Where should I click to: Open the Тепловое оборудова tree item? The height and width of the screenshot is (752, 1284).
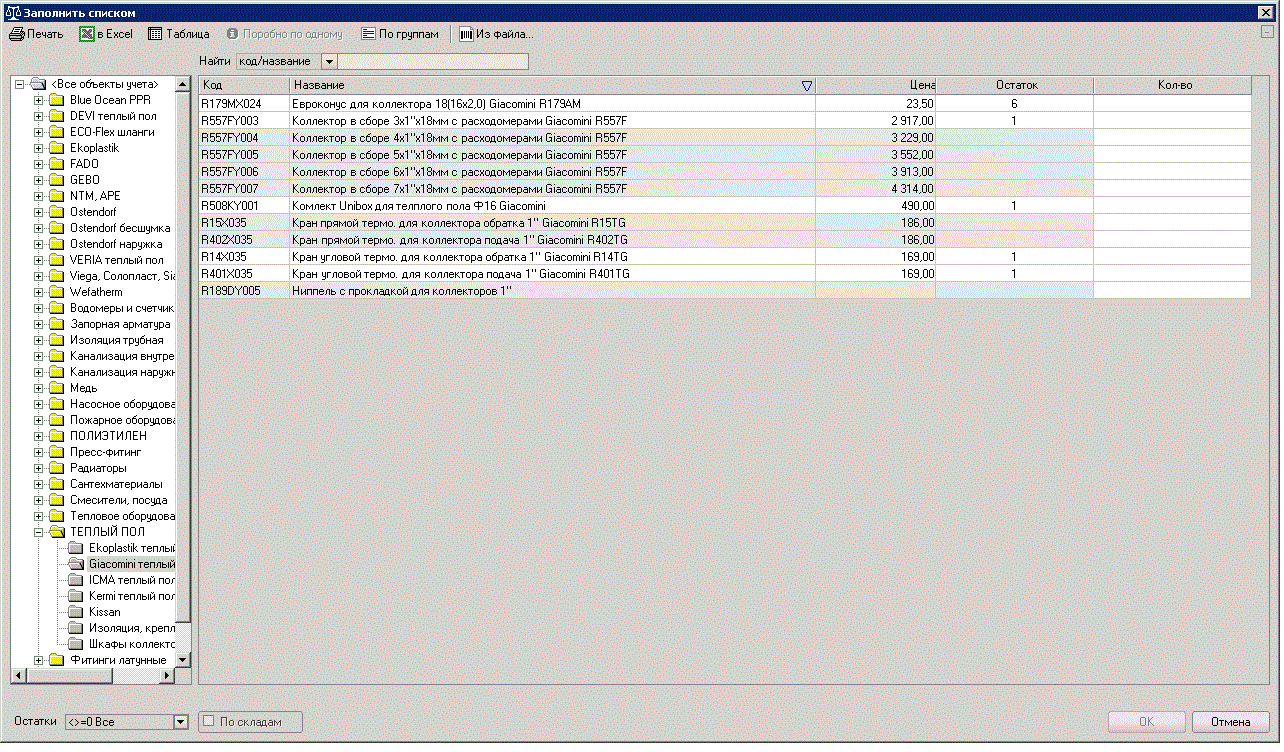coord(122,516)
